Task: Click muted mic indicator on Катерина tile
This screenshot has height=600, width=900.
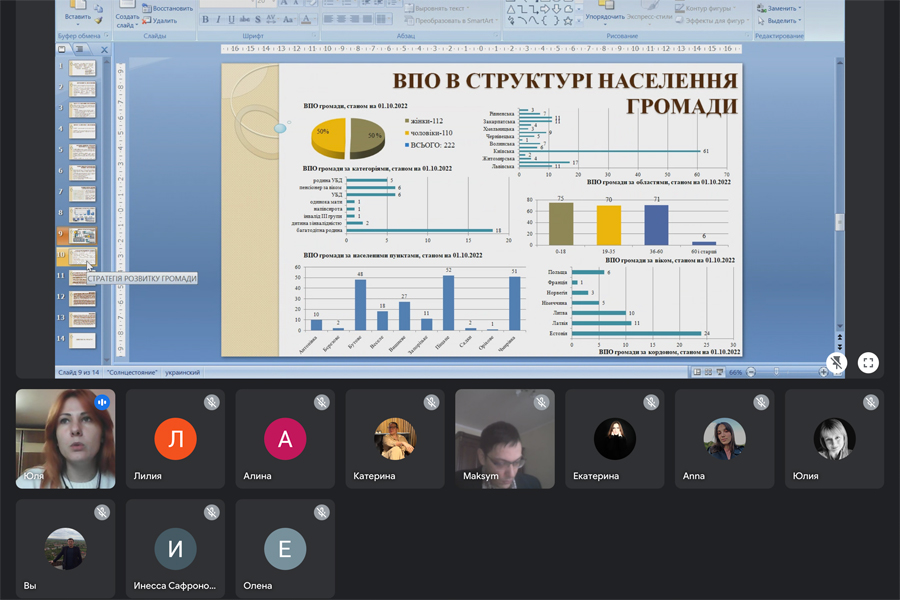Action: tap(432, 402)
